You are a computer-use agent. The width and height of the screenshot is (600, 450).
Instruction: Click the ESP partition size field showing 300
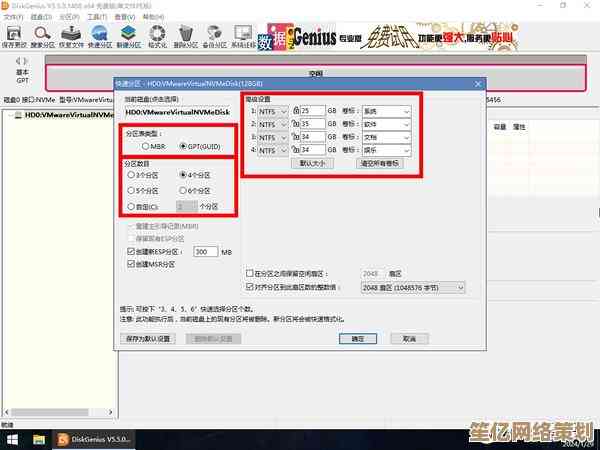point(205,252)
